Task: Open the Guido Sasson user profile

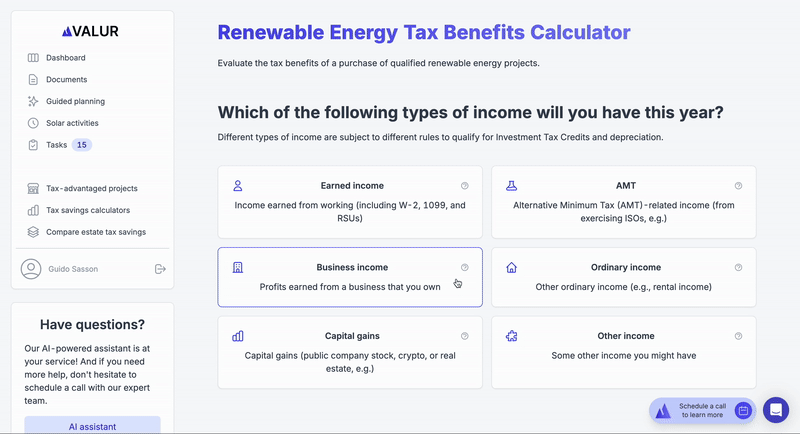Action: click(60, 269)
